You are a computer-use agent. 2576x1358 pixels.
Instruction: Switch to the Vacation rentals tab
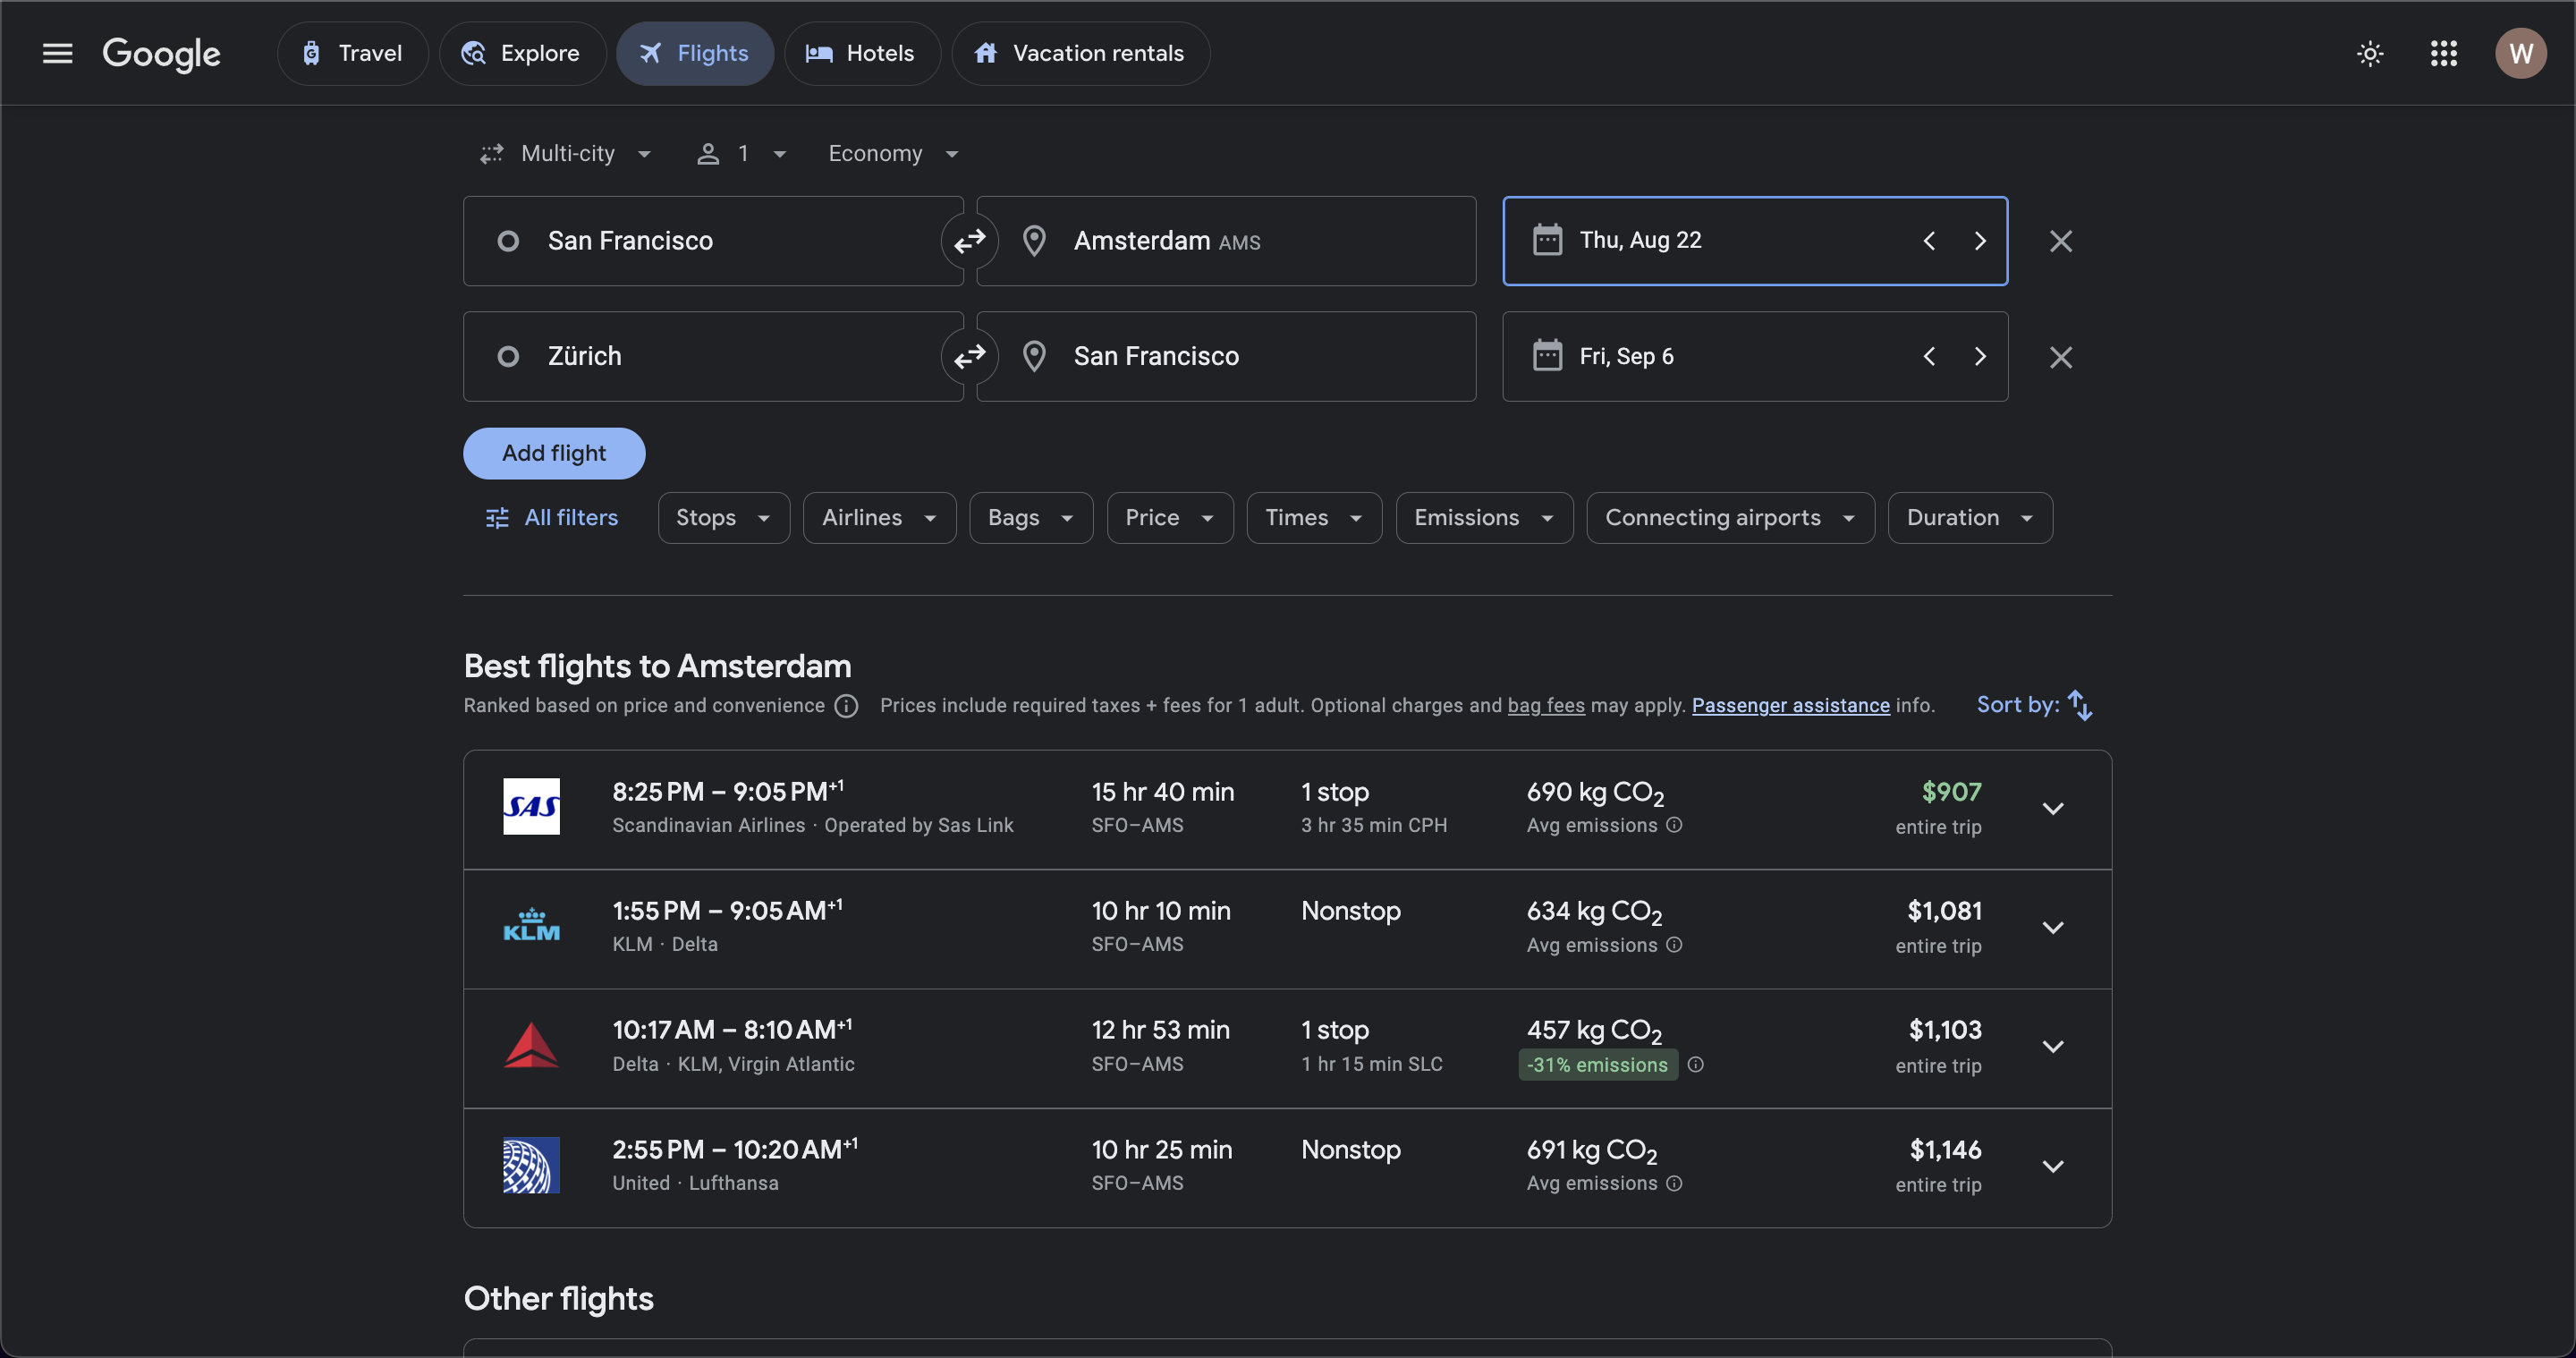[1080, 53]
